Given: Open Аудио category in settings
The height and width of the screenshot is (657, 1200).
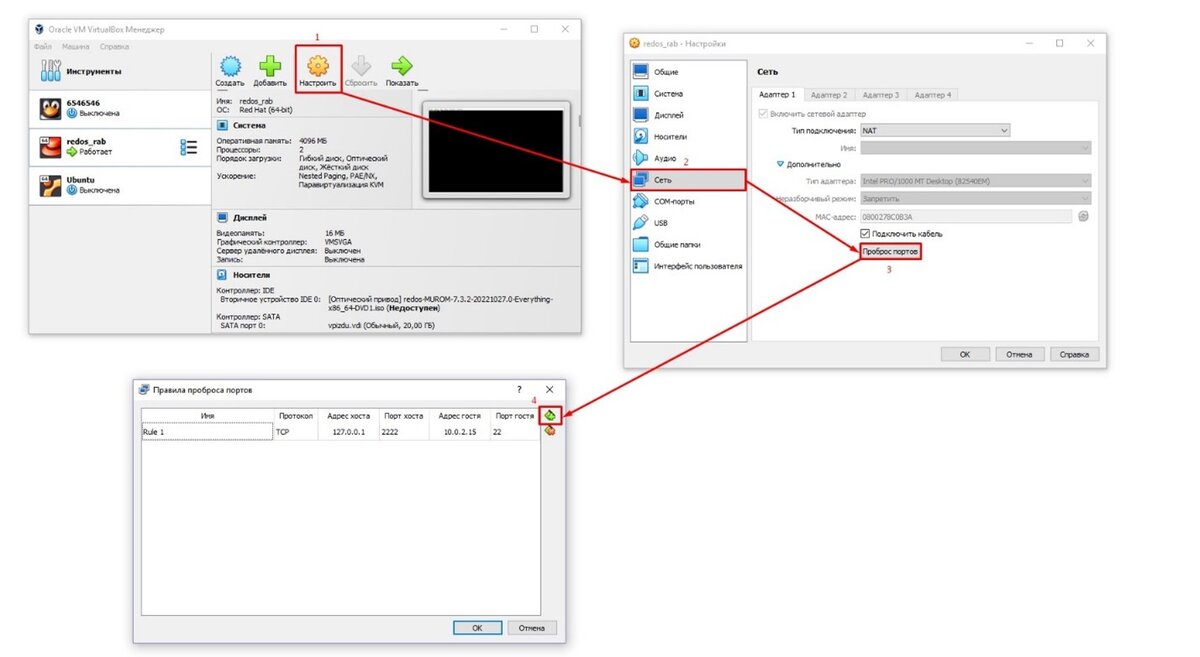Looking at the screenshot, I should pos(687,158).
